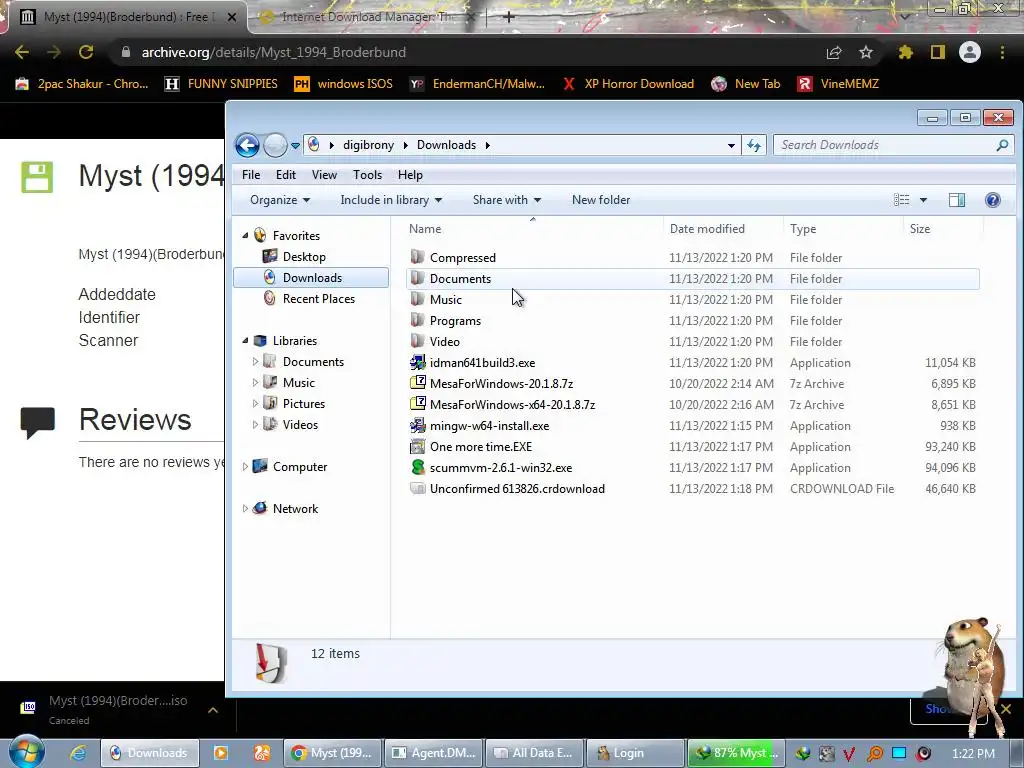Open Chrome extensions puzzle icon

(905, 52)
